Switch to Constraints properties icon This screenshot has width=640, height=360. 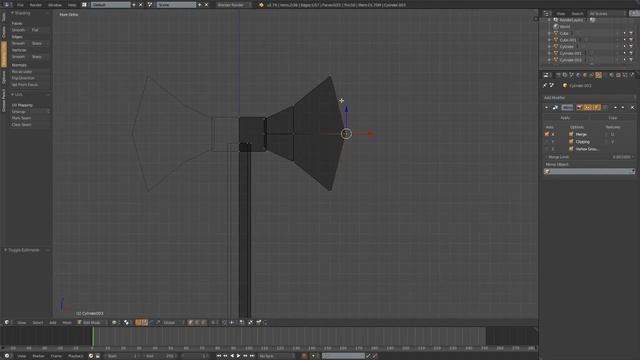click(591, 75)
